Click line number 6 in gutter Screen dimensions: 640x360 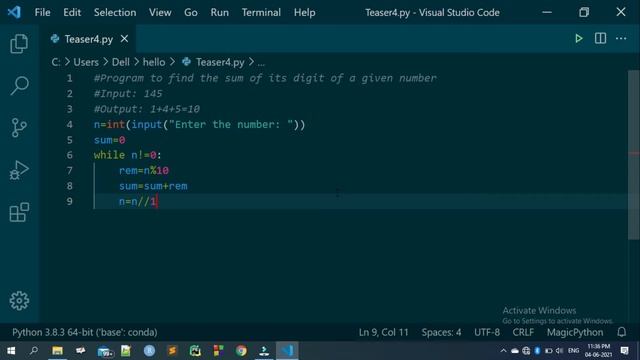tap(69, 155)
